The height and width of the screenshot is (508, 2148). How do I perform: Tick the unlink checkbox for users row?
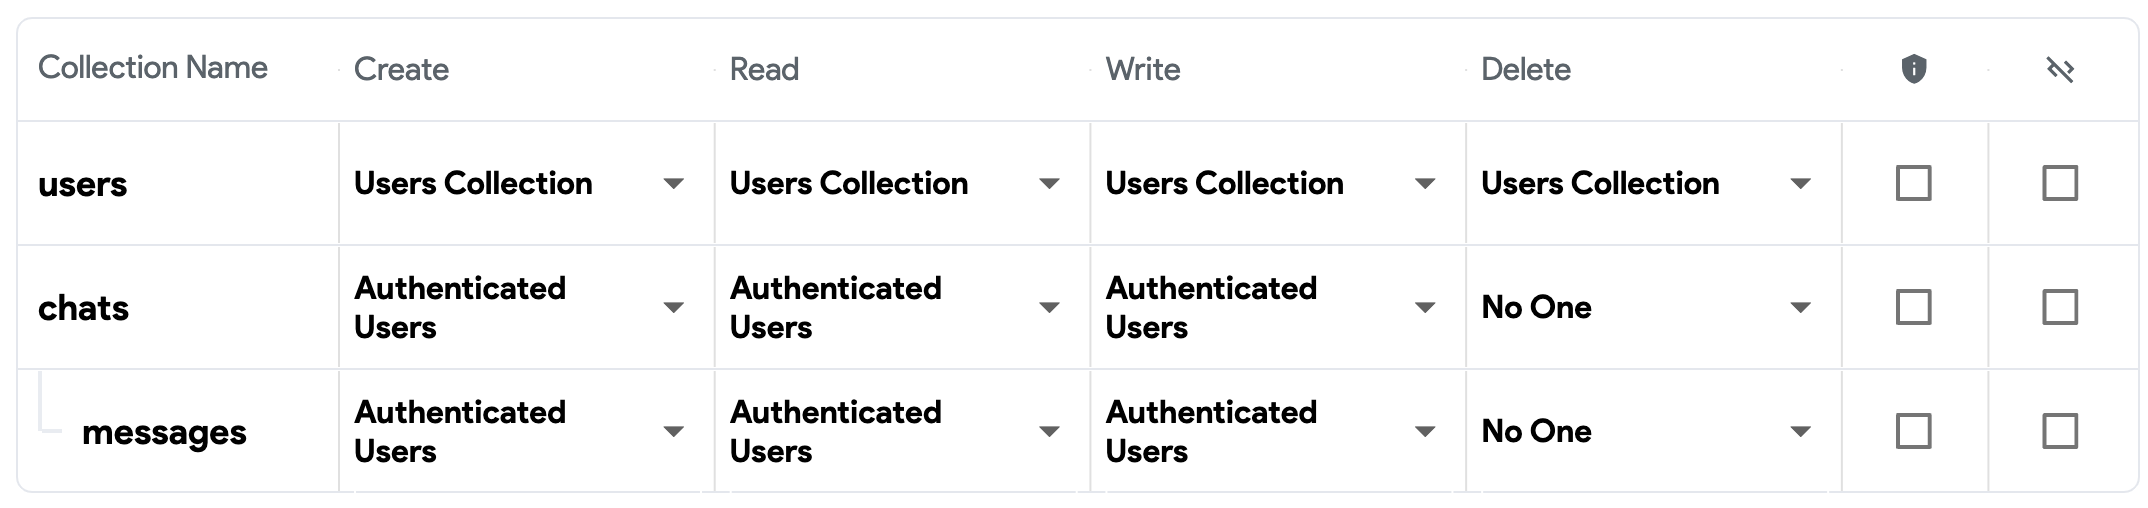point(2060,183)
